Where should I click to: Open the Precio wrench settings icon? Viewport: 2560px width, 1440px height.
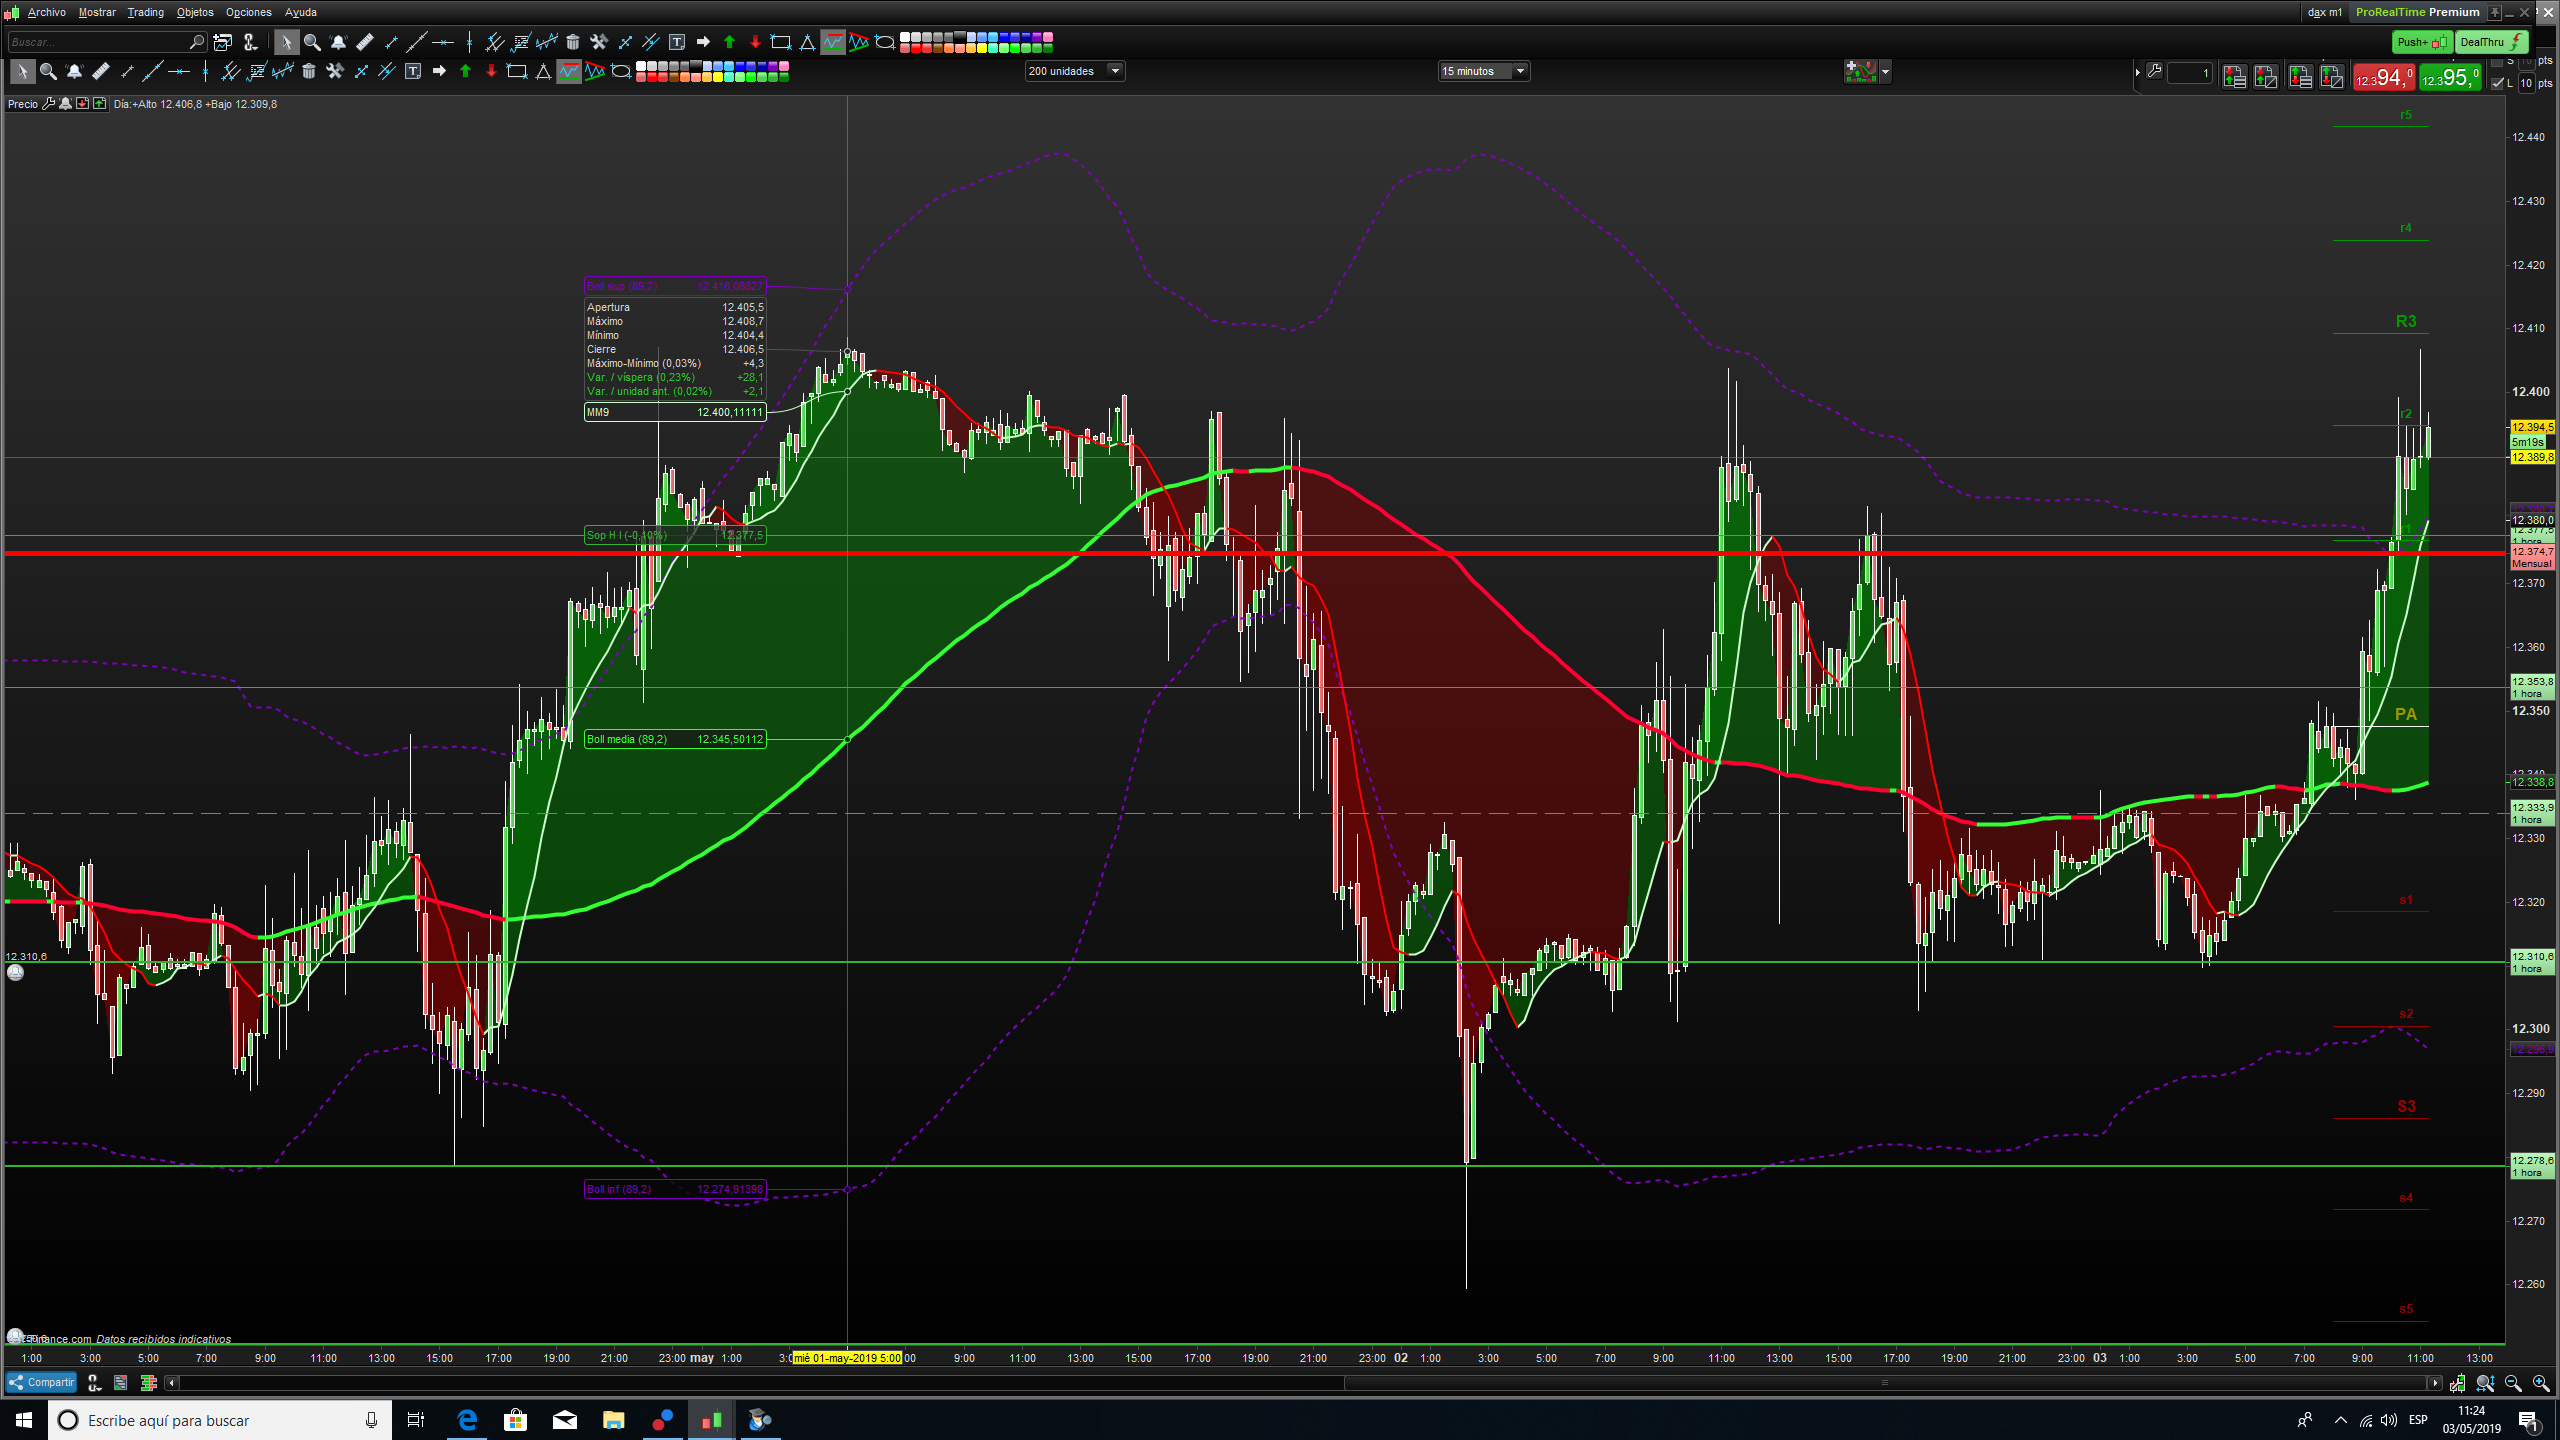pos(48,104)
